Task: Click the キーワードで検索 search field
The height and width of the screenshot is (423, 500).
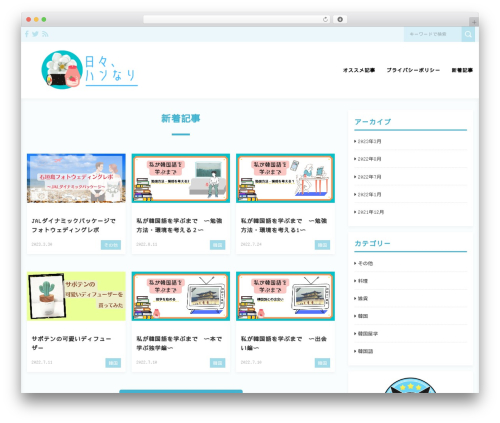Action: (433, 34)
